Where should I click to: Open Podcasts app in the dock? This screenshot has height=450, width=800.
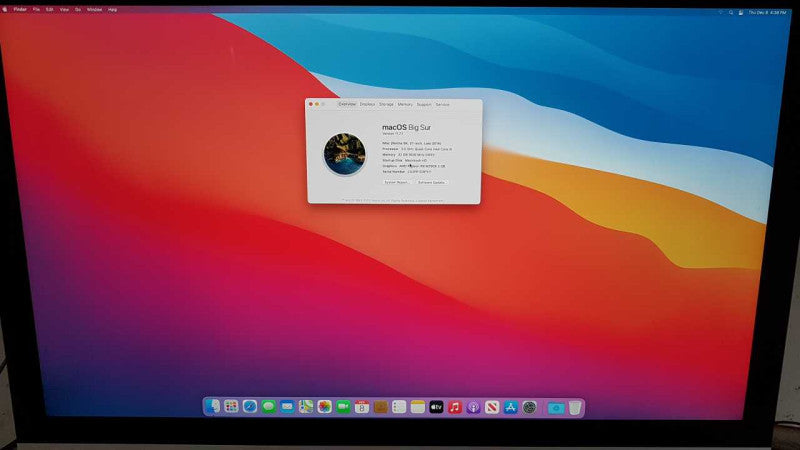[x=473, y=407]
